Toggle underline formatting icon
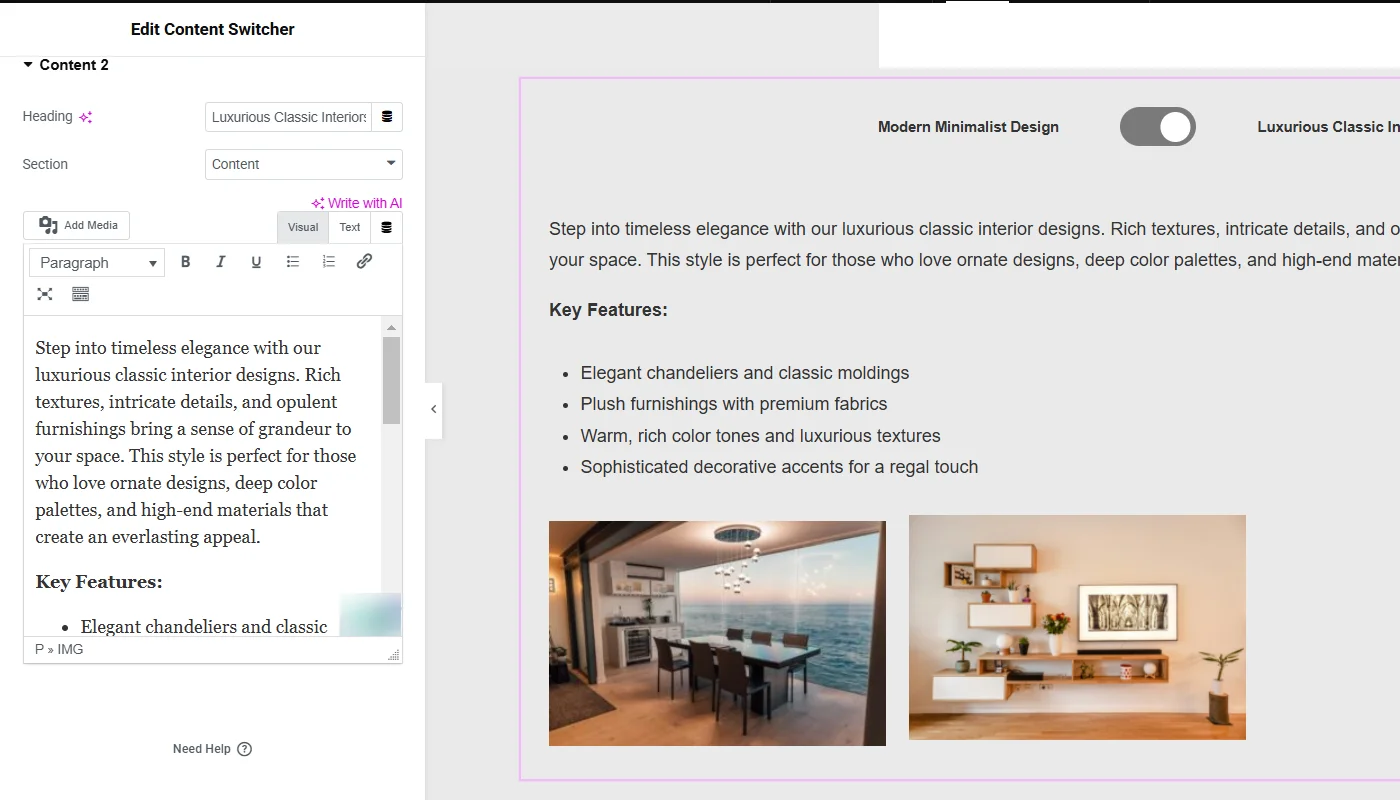Screen dimensions: 1400x800 click(x=256, y=262)
